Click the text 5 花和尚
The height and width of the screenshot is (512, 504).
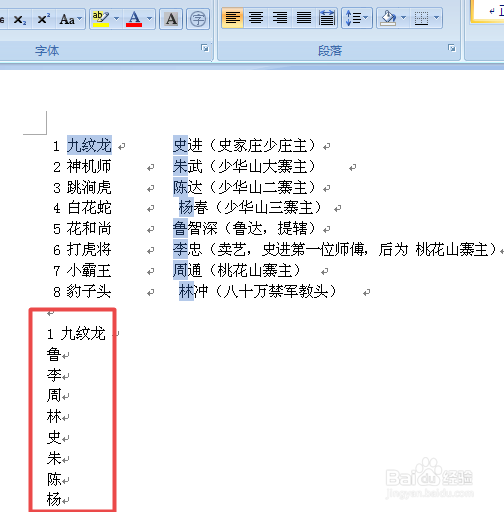(x=82, y=229)
